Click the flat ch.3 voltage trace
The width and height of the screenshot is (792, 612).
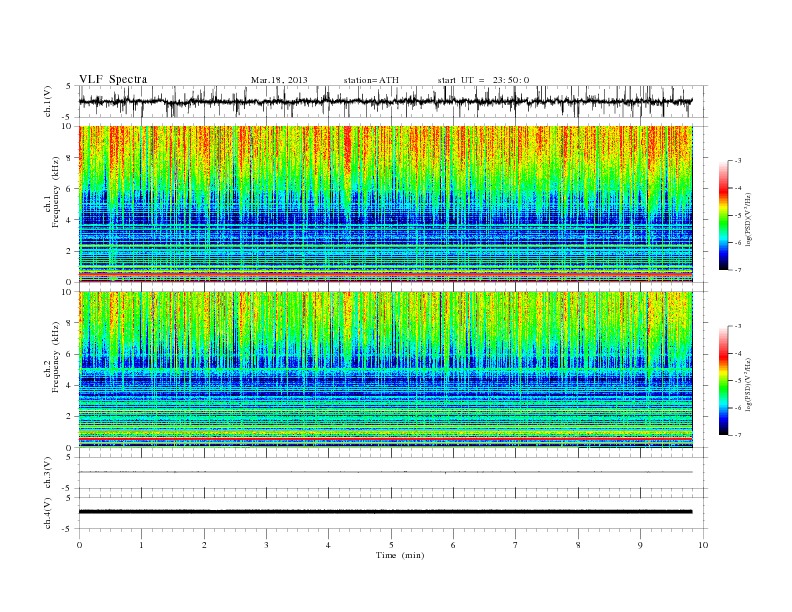pyautogui.click(x=385, y=472)
